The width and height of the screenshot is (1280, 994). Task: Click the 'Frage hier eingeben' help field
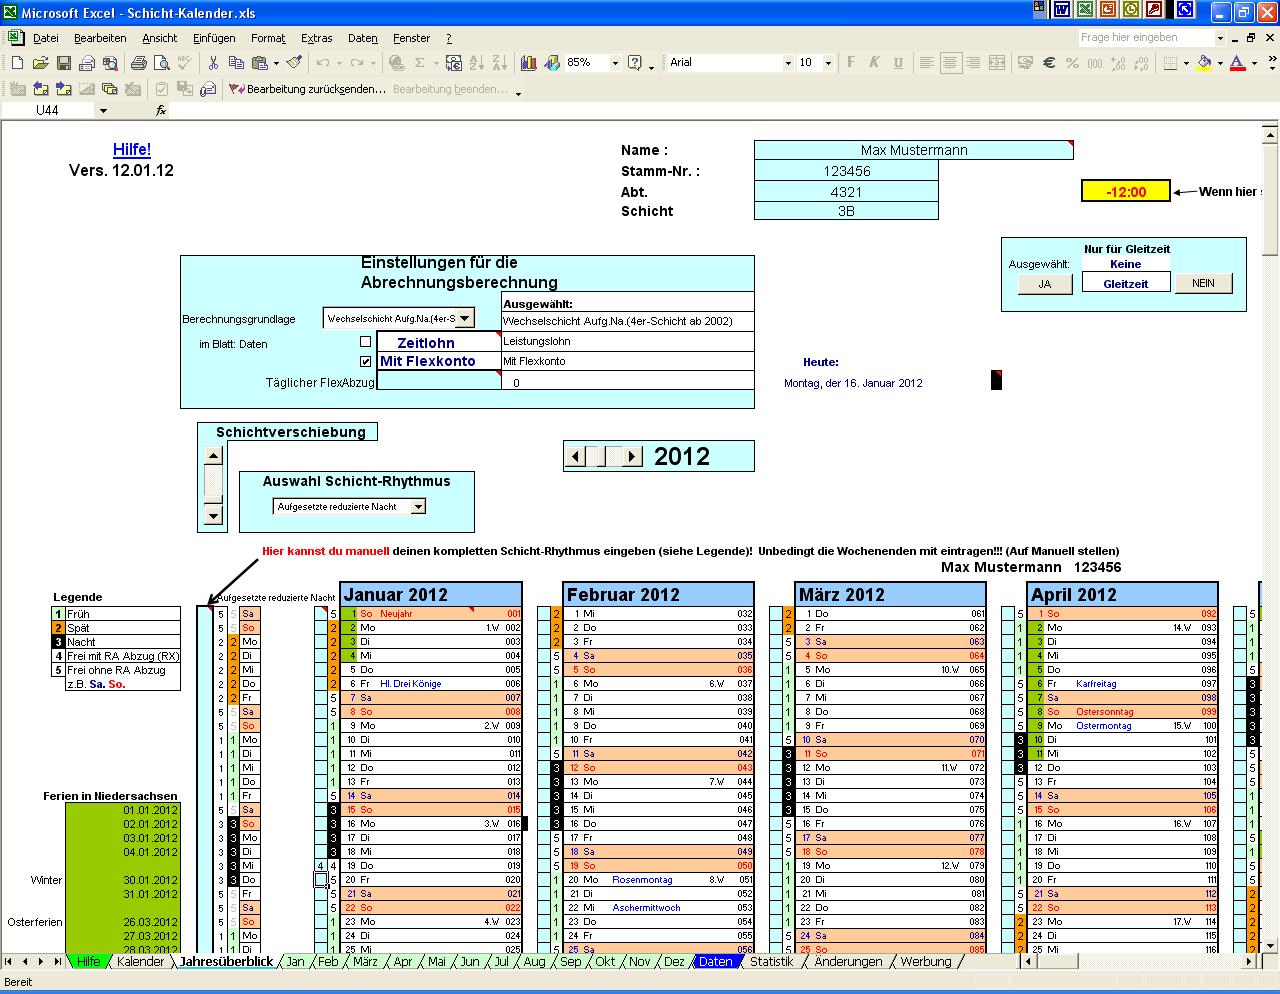tap(1146, 37)
